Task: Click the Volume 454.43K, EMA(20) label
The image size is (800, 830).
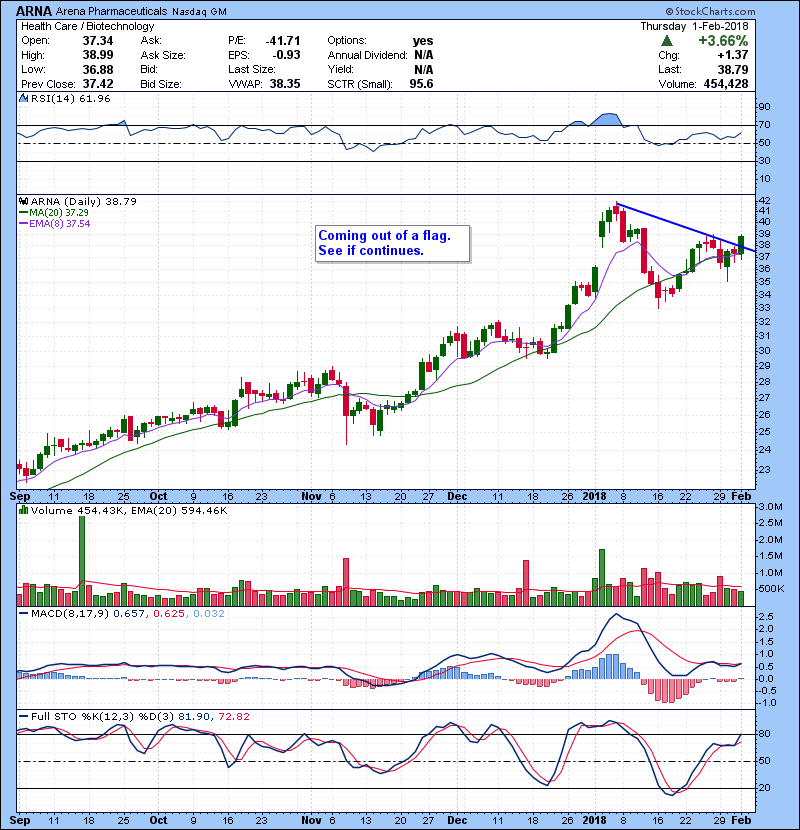Action: coord(129,510)
